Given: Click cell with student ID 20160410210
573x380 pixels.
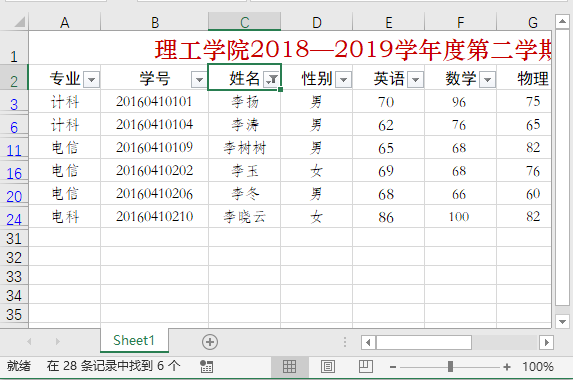Looking at the screenshot, I should [155, 217].
